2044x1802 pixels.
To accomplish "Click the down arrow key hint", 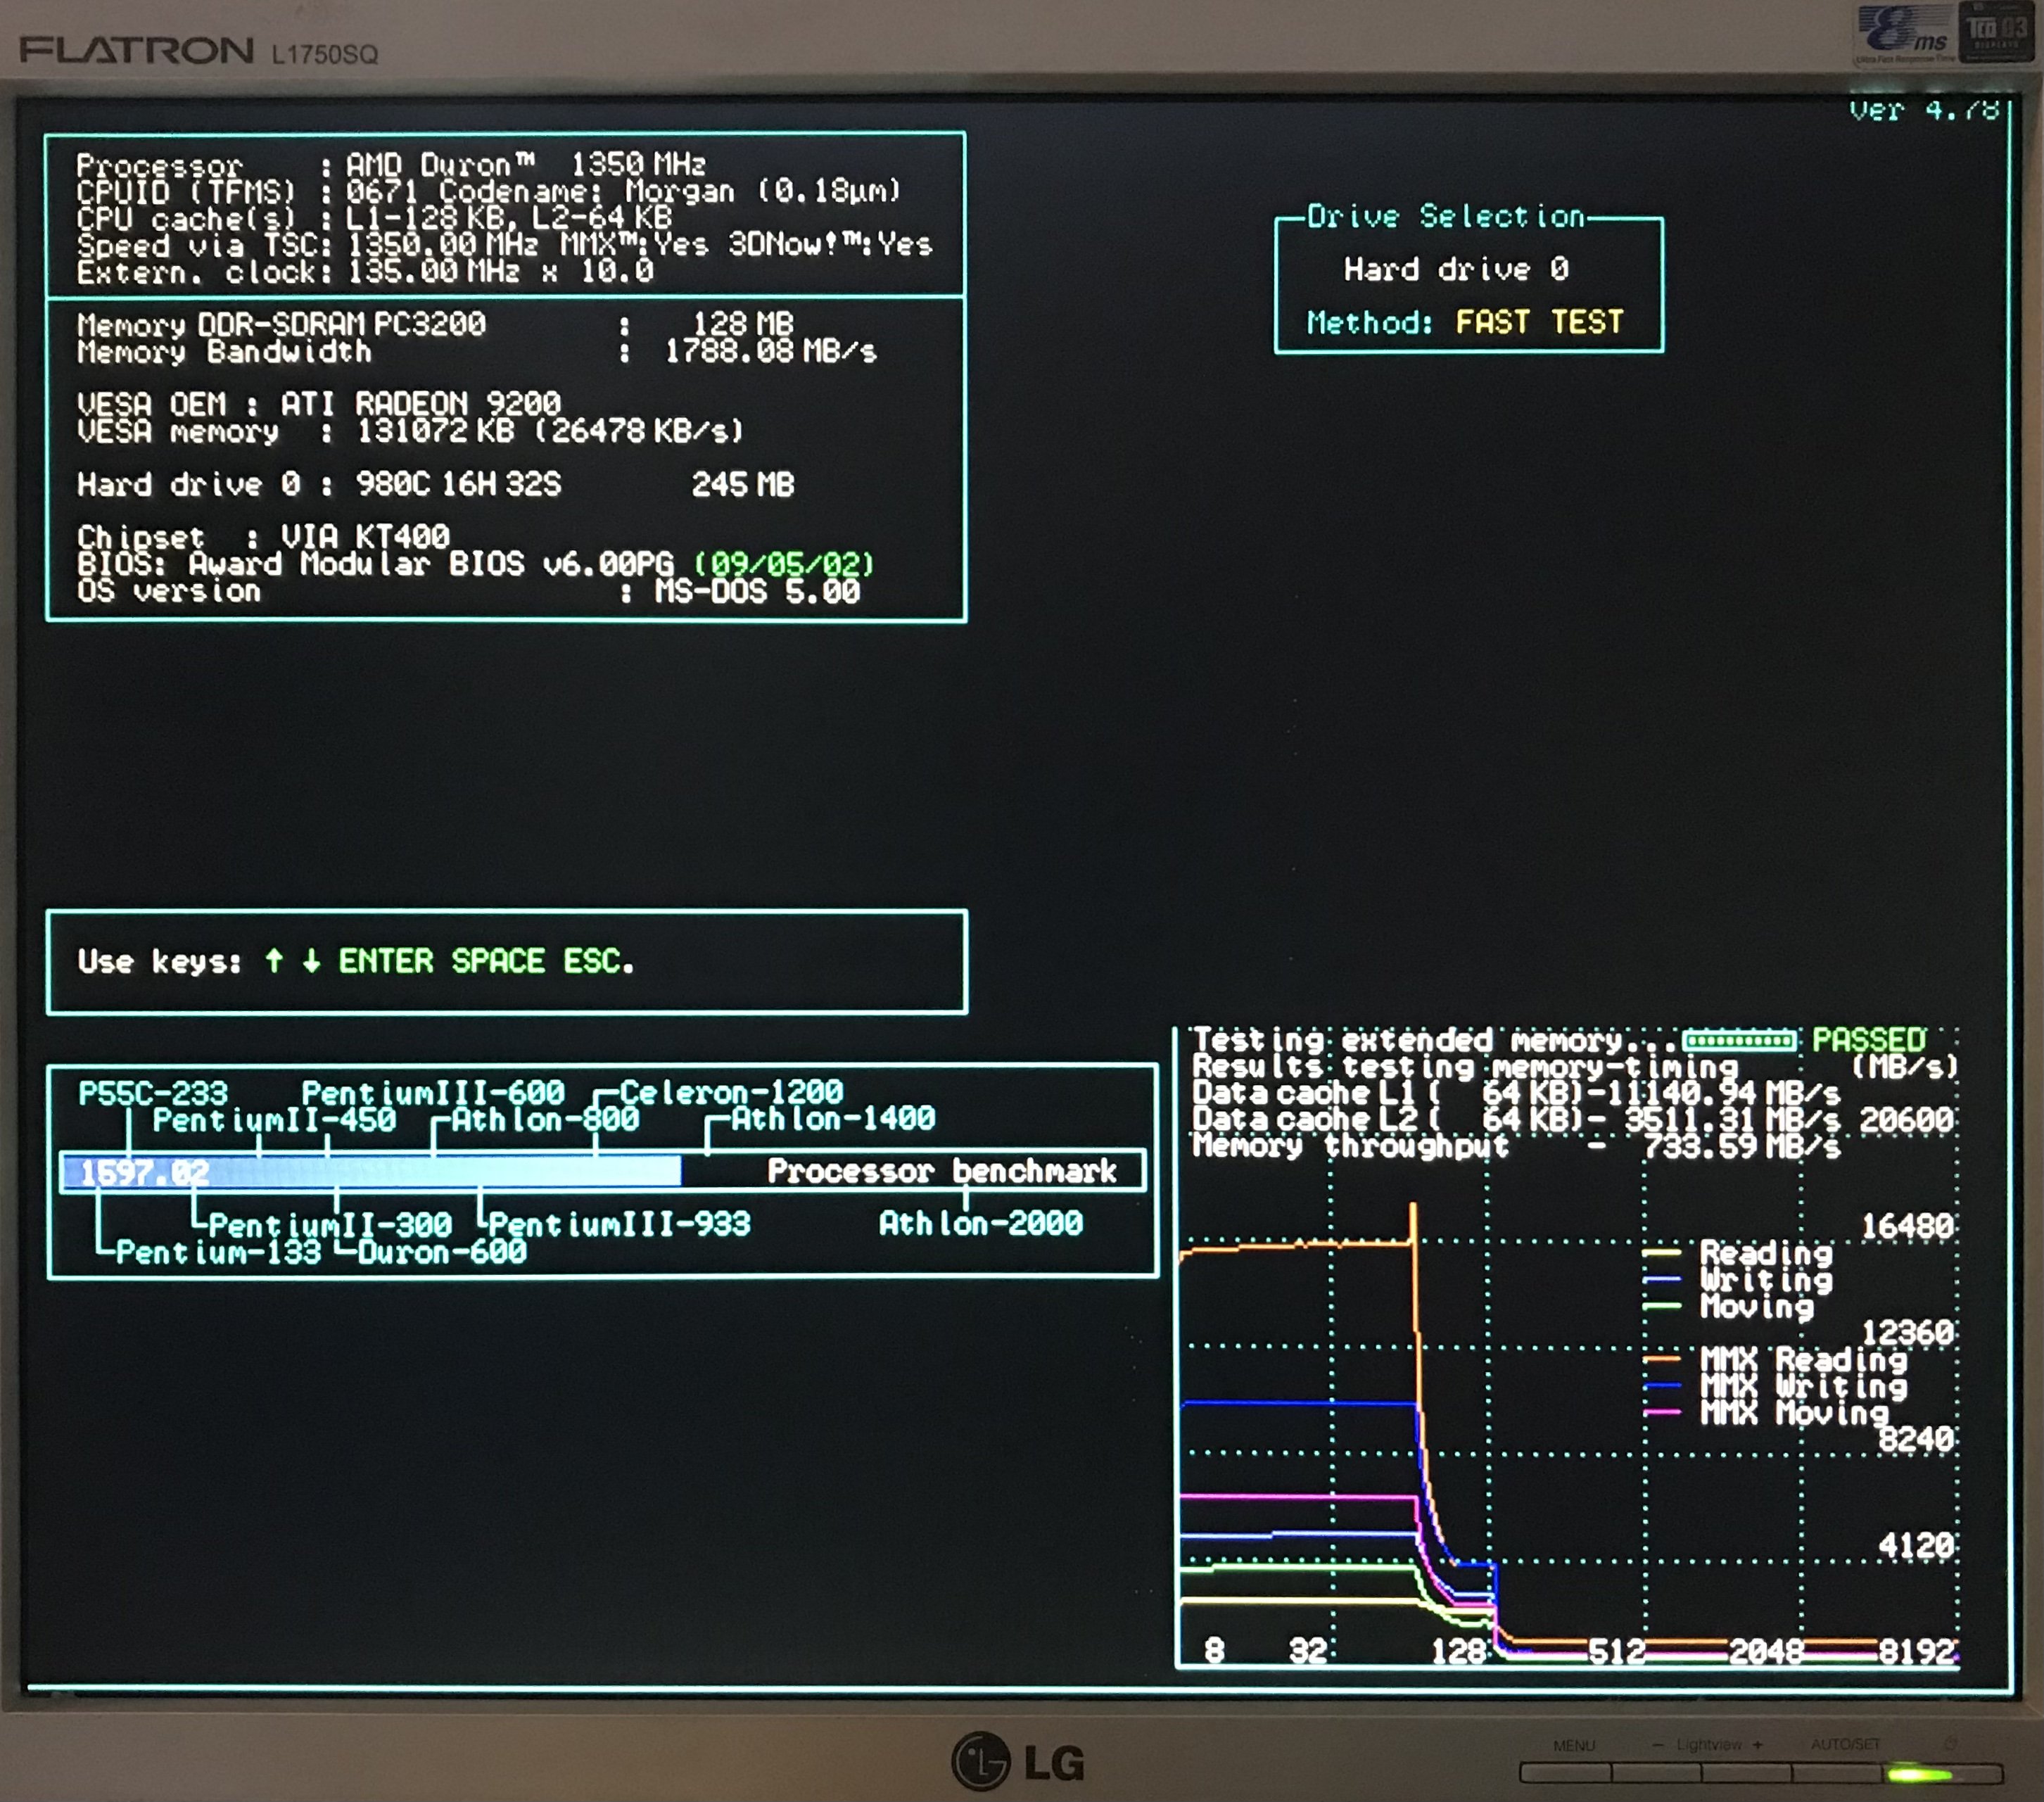I will 311,961.
